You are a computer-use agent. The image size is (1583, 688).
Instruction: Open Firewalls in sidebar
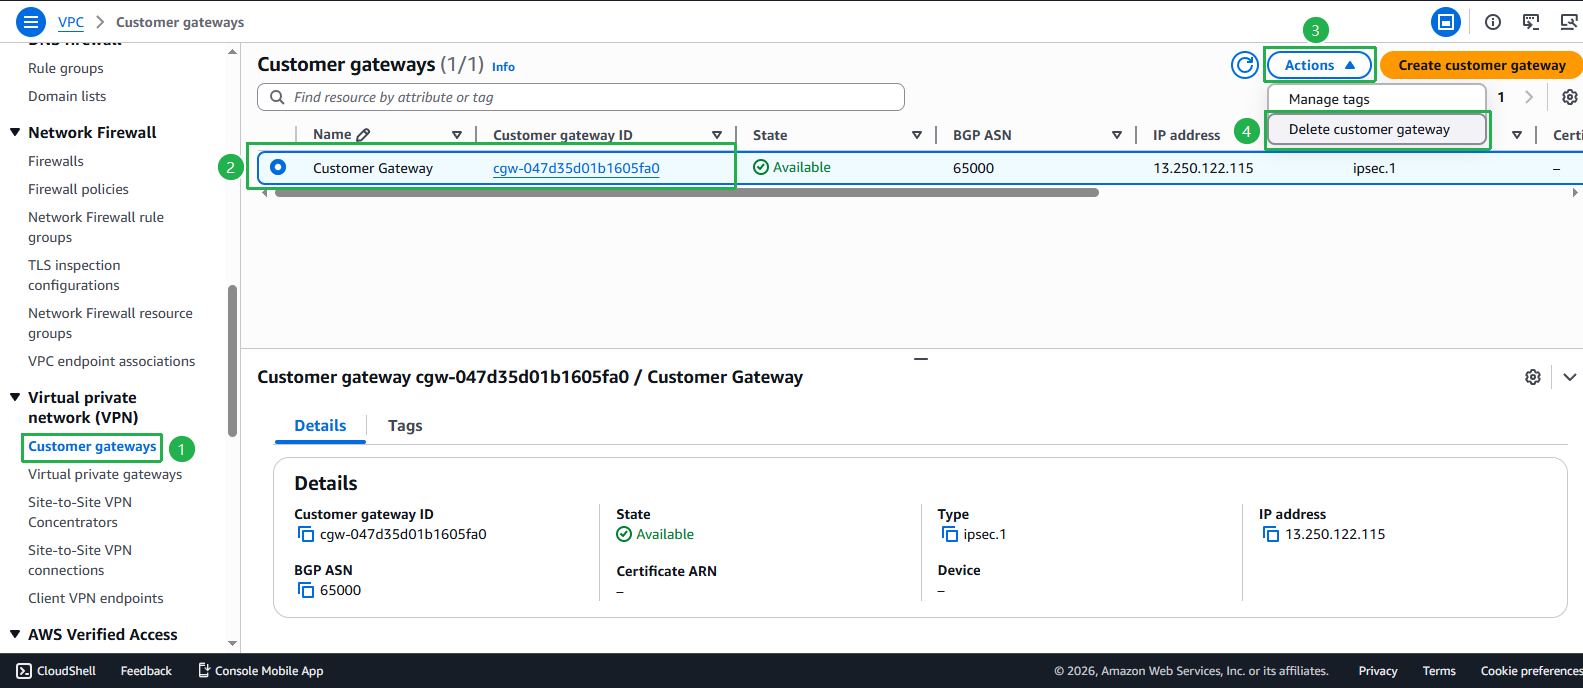(x=56, y=161)
